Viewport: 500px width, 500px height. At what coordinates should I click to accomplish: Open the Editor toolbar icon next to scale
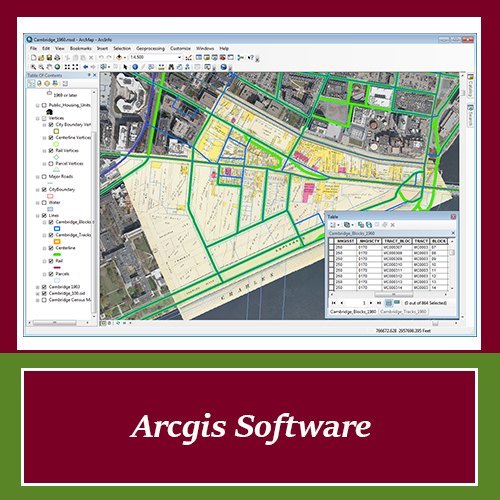(x=189, y=58)
